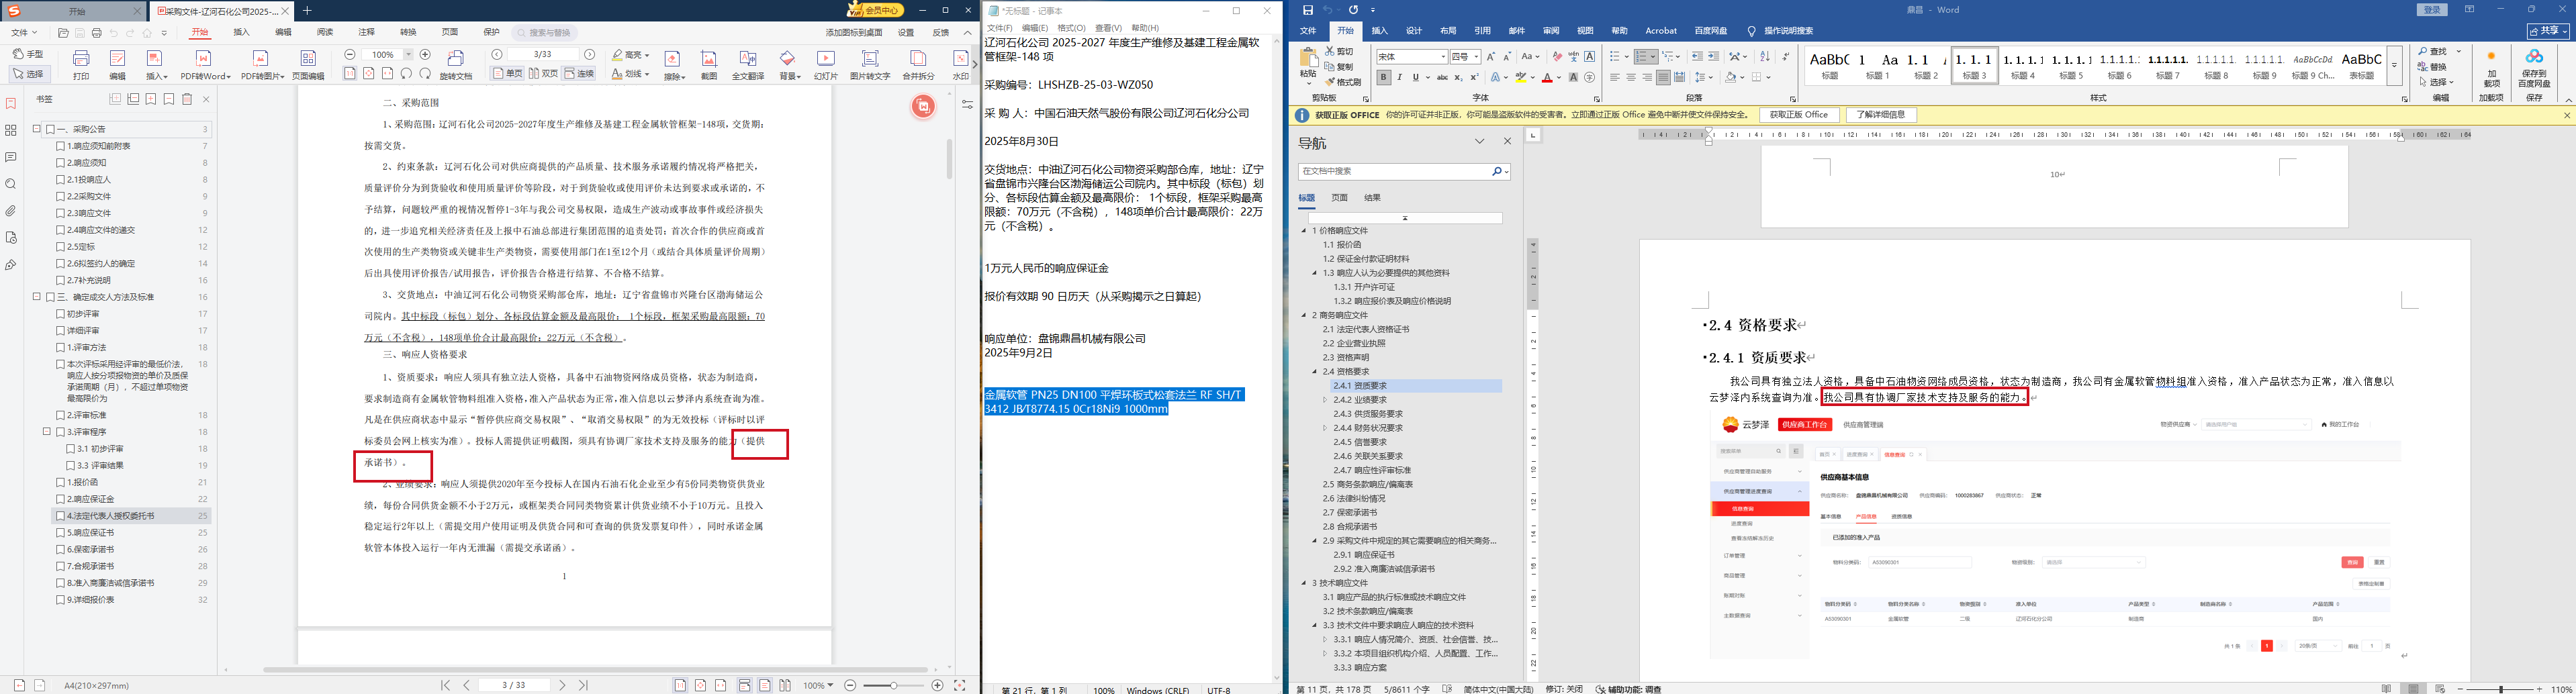Open font name dropdown in Word
This screenshot has width=2576, height=694.
pos(1442,57)
